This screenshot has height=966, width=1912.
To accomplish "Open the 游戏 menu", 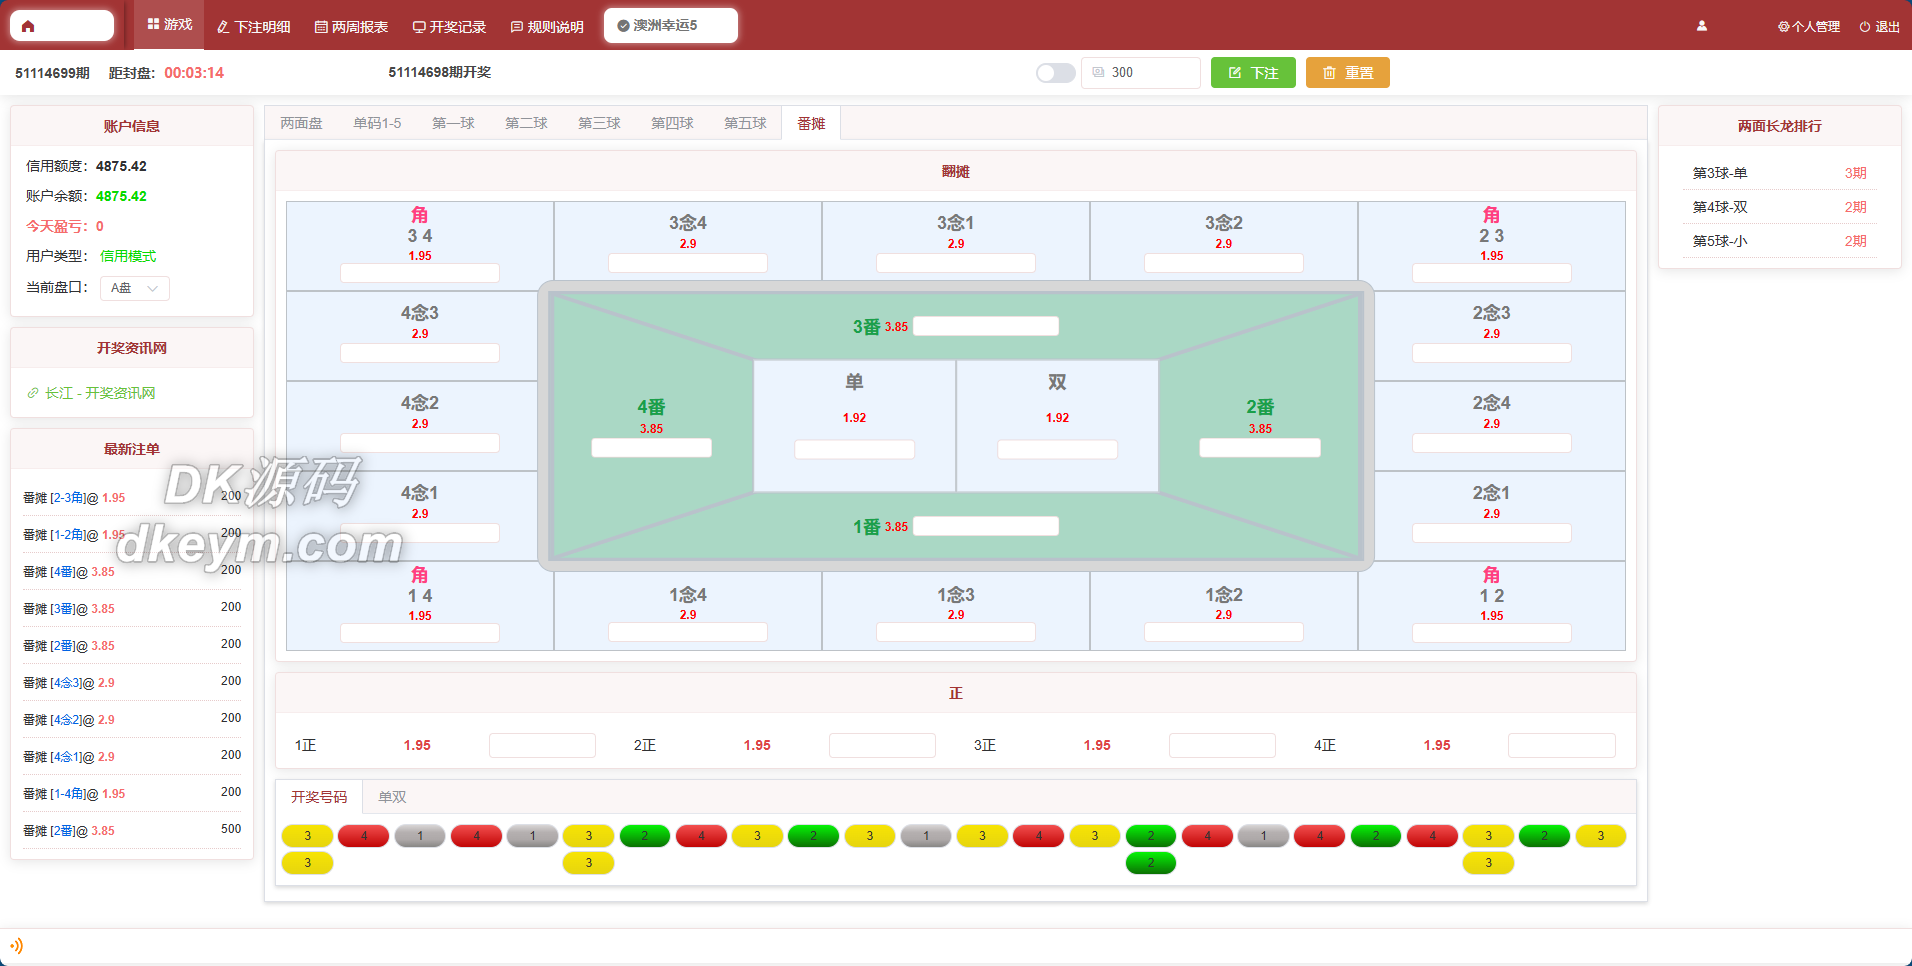I will pyautogui.click(x=169, y=25).
